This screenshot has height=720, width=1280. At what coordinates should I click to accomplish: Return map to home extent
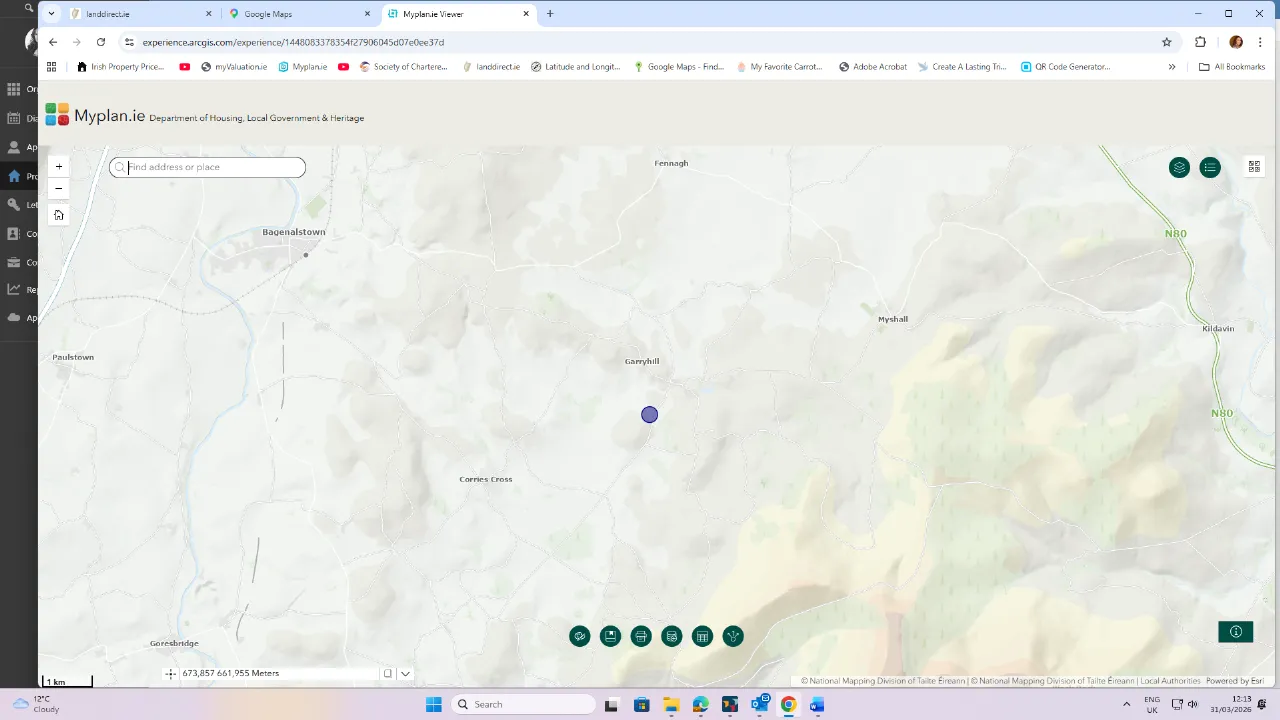59,215
